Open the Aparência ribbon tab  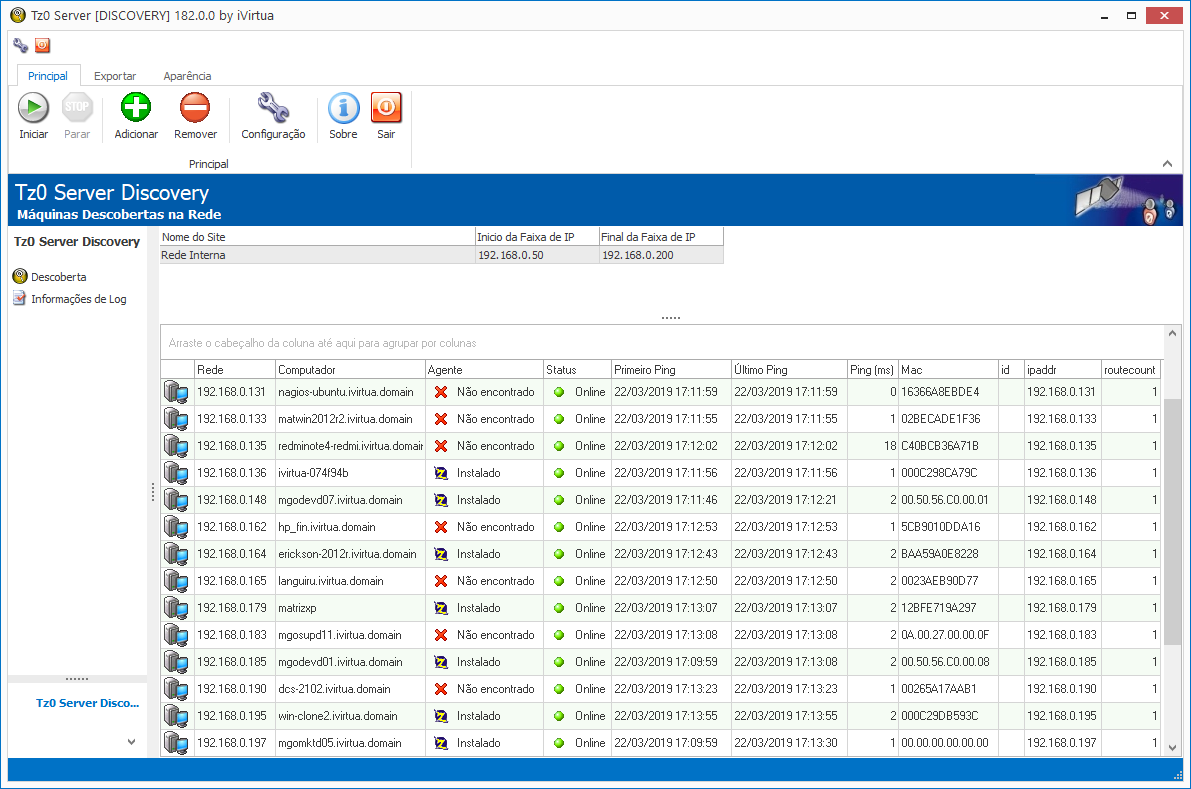point(187,76)
